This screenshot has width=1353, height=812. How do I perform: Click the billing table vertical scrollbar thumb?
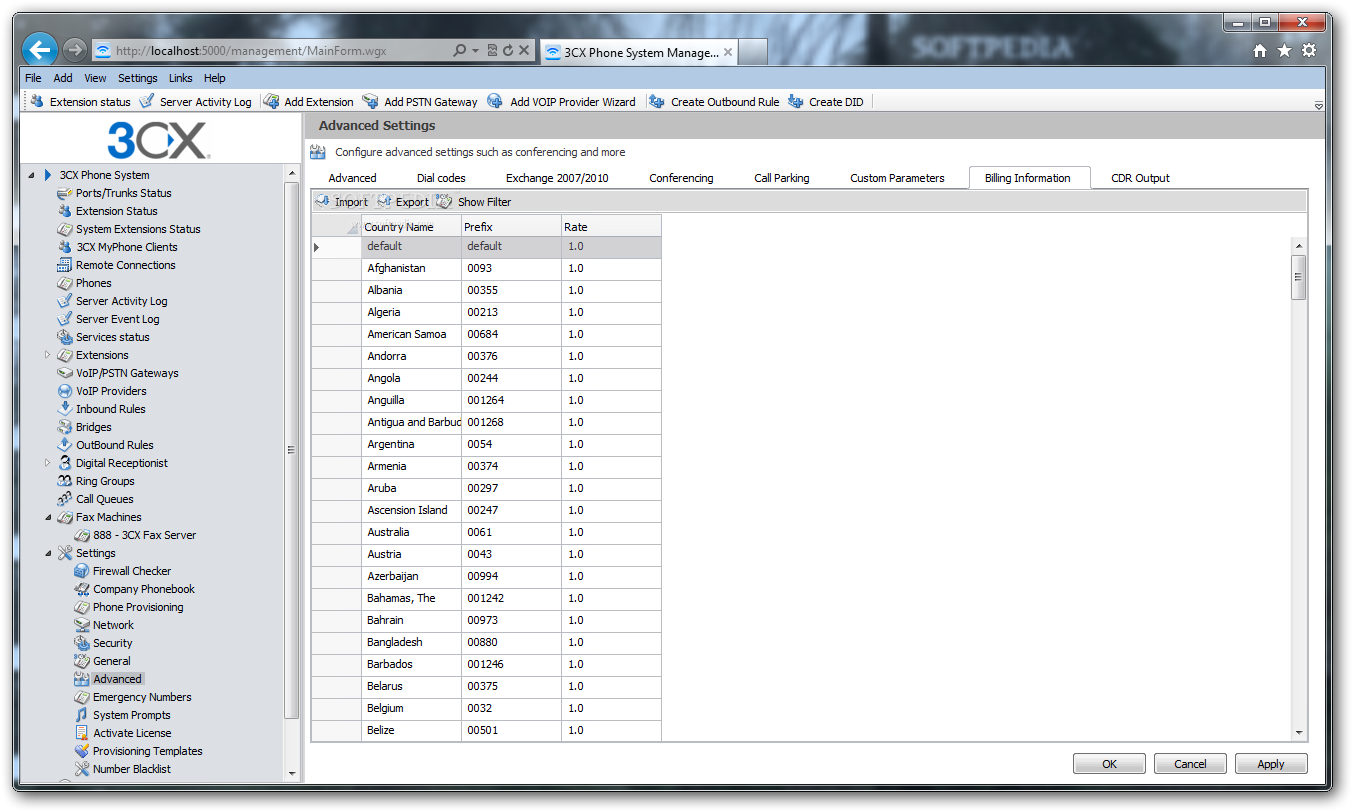[1299, 278]
